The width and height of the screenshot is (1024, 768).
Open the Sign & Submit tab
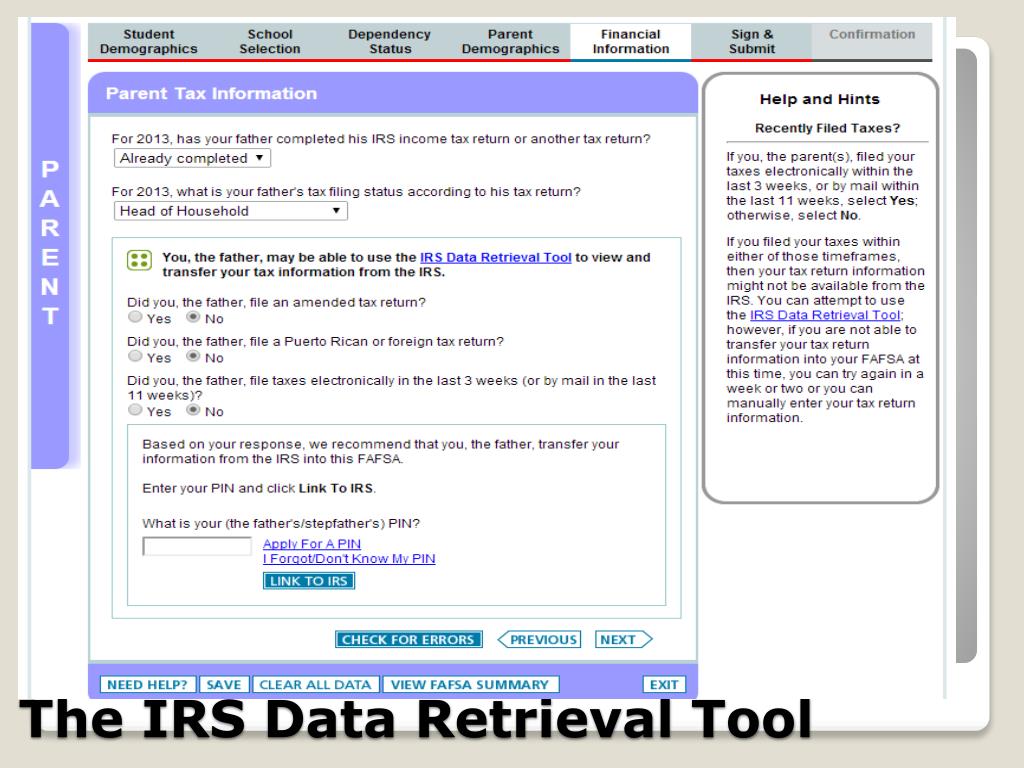(x=752, y=41)
